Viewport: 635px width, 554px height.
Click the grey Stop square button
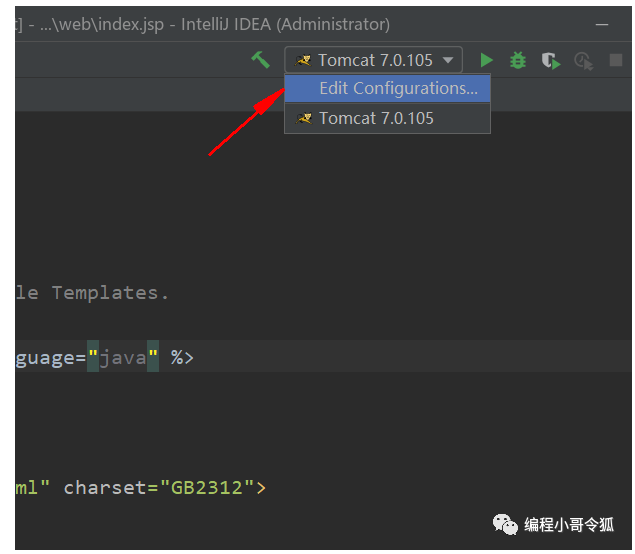tap(616, 60)
